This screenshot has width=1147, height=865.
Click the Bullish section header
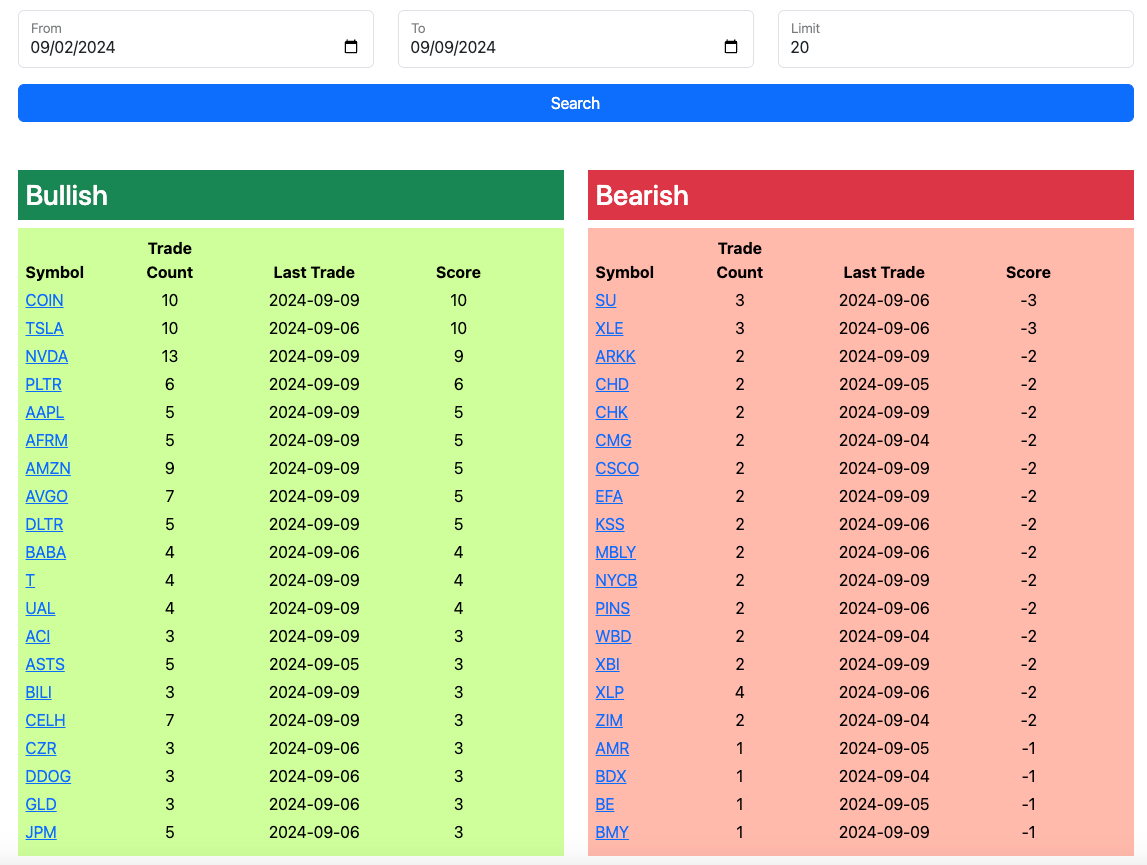tap(291, 195)
